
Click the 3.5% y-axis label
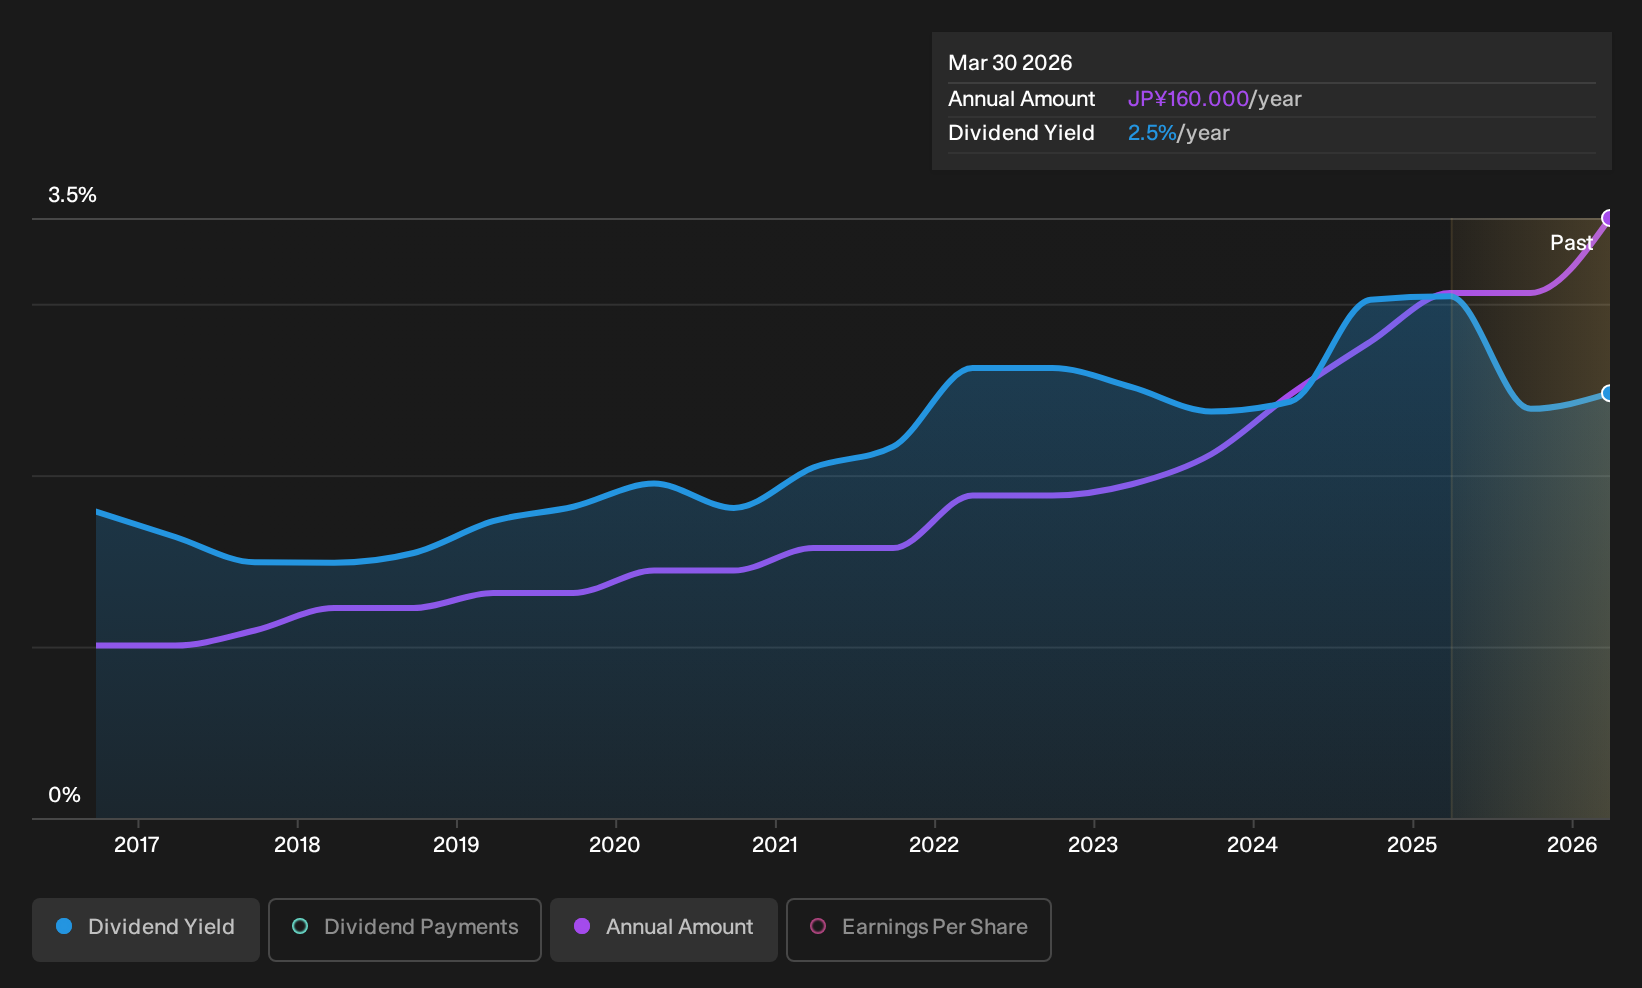(x=72, y=195)
